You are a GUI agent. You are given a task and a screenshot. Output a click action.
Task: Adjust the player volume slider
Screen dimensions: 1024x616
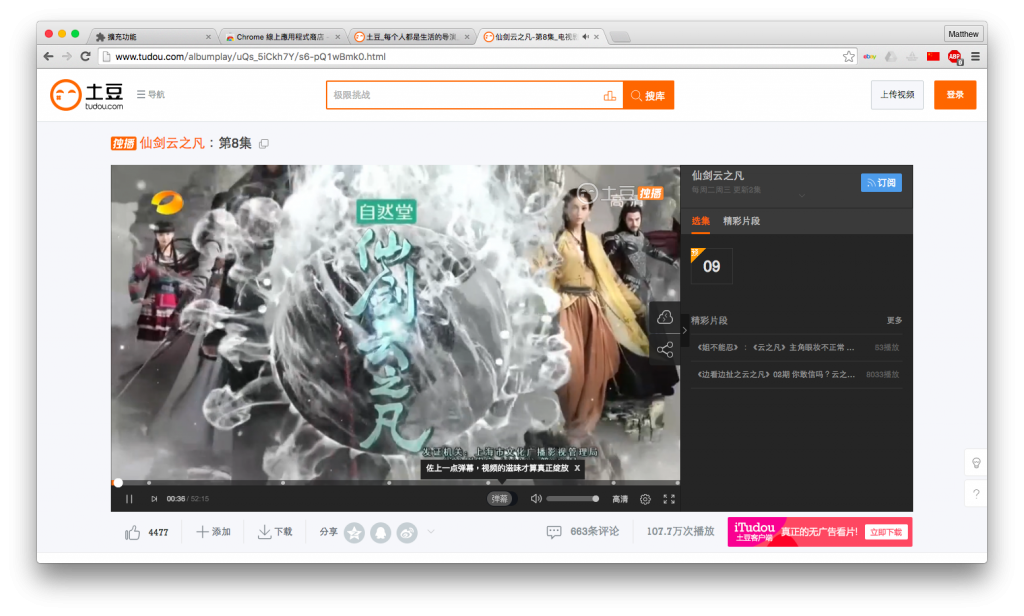point(573,499)
